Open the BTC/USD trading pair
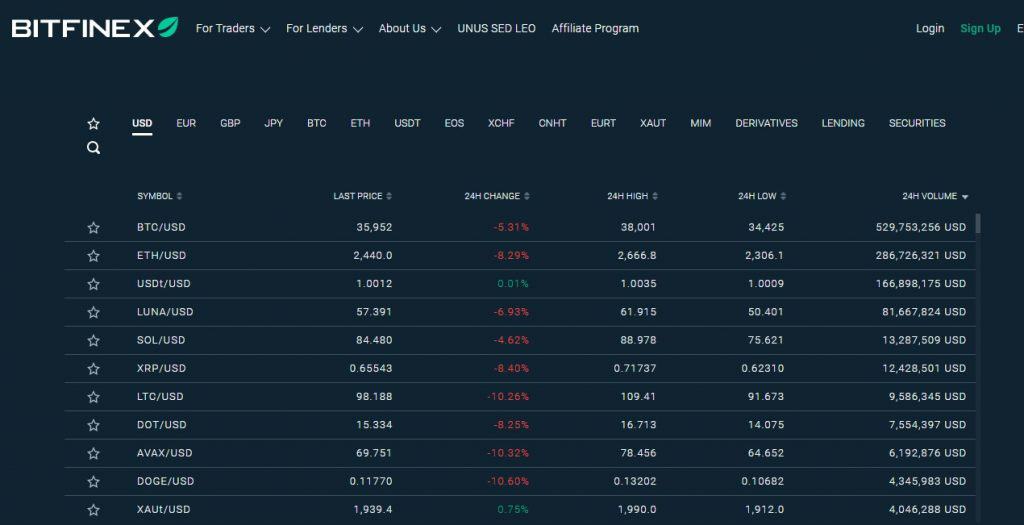This screenshot has height=525, width=1024. pyautogui.click(x=161, y=227)
